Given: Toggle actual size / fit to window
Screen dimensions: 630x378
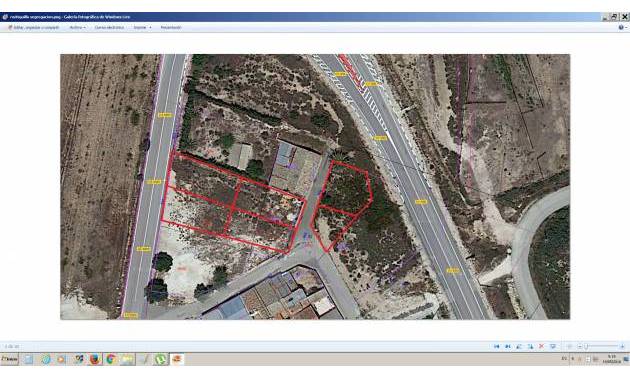Looking at the screenshot, I should coord(569,346).
